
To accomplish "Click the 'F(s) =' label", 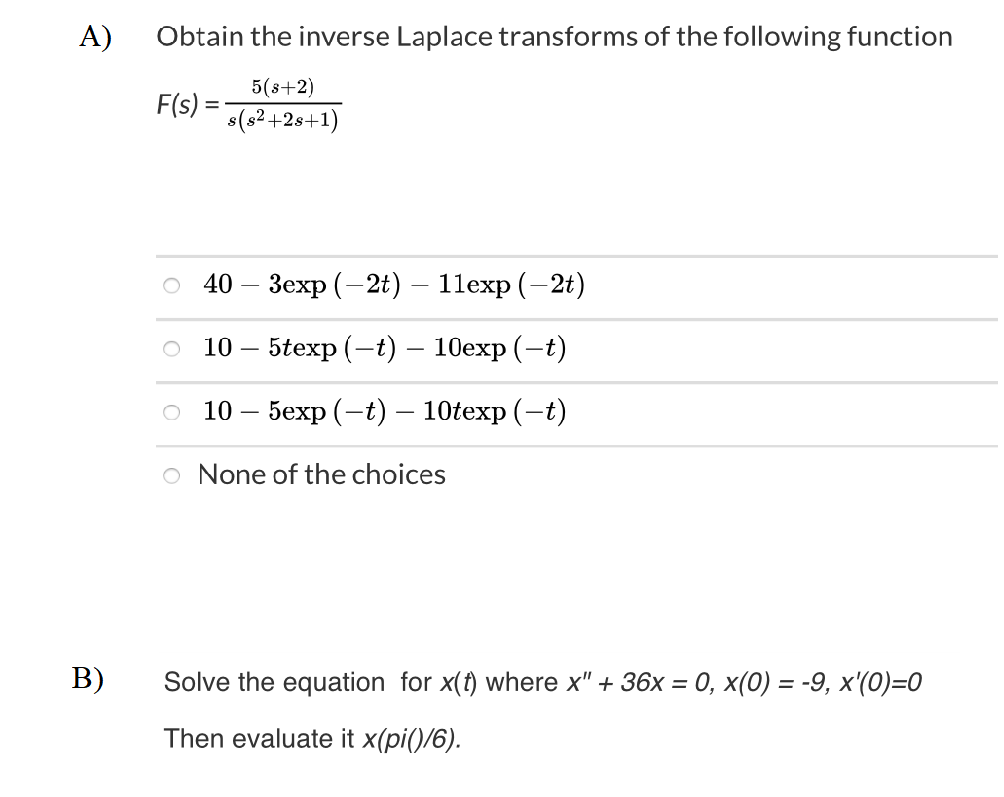I will pos(188,104).
